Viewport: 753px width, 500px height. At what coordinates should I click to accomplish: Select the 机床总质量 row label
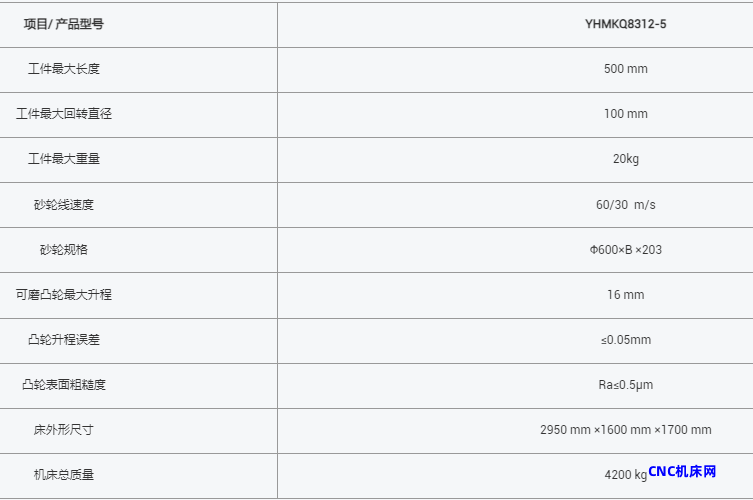click(64, 475)
